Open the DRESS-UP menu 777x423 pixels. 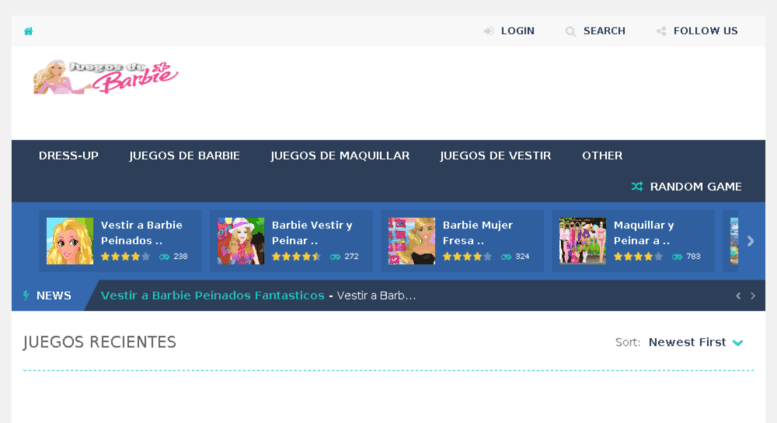(x=68, y=156)
